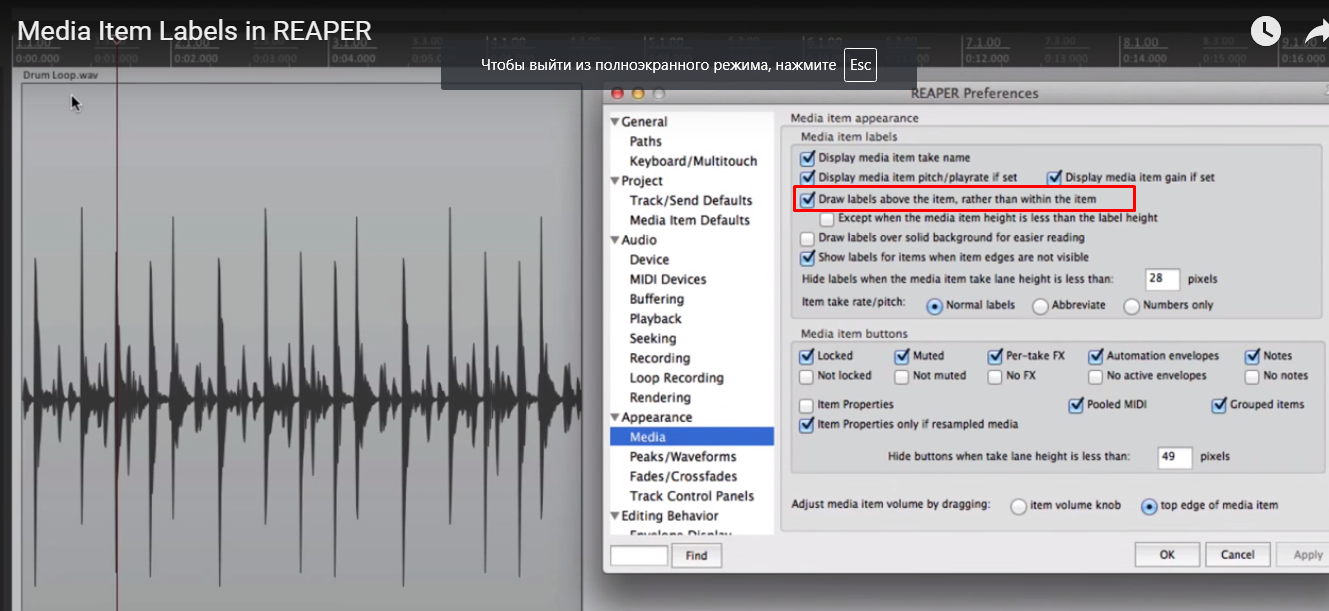Toggle Display media item gain if set
1329x611 pixels.
[x=1054, y=178]
